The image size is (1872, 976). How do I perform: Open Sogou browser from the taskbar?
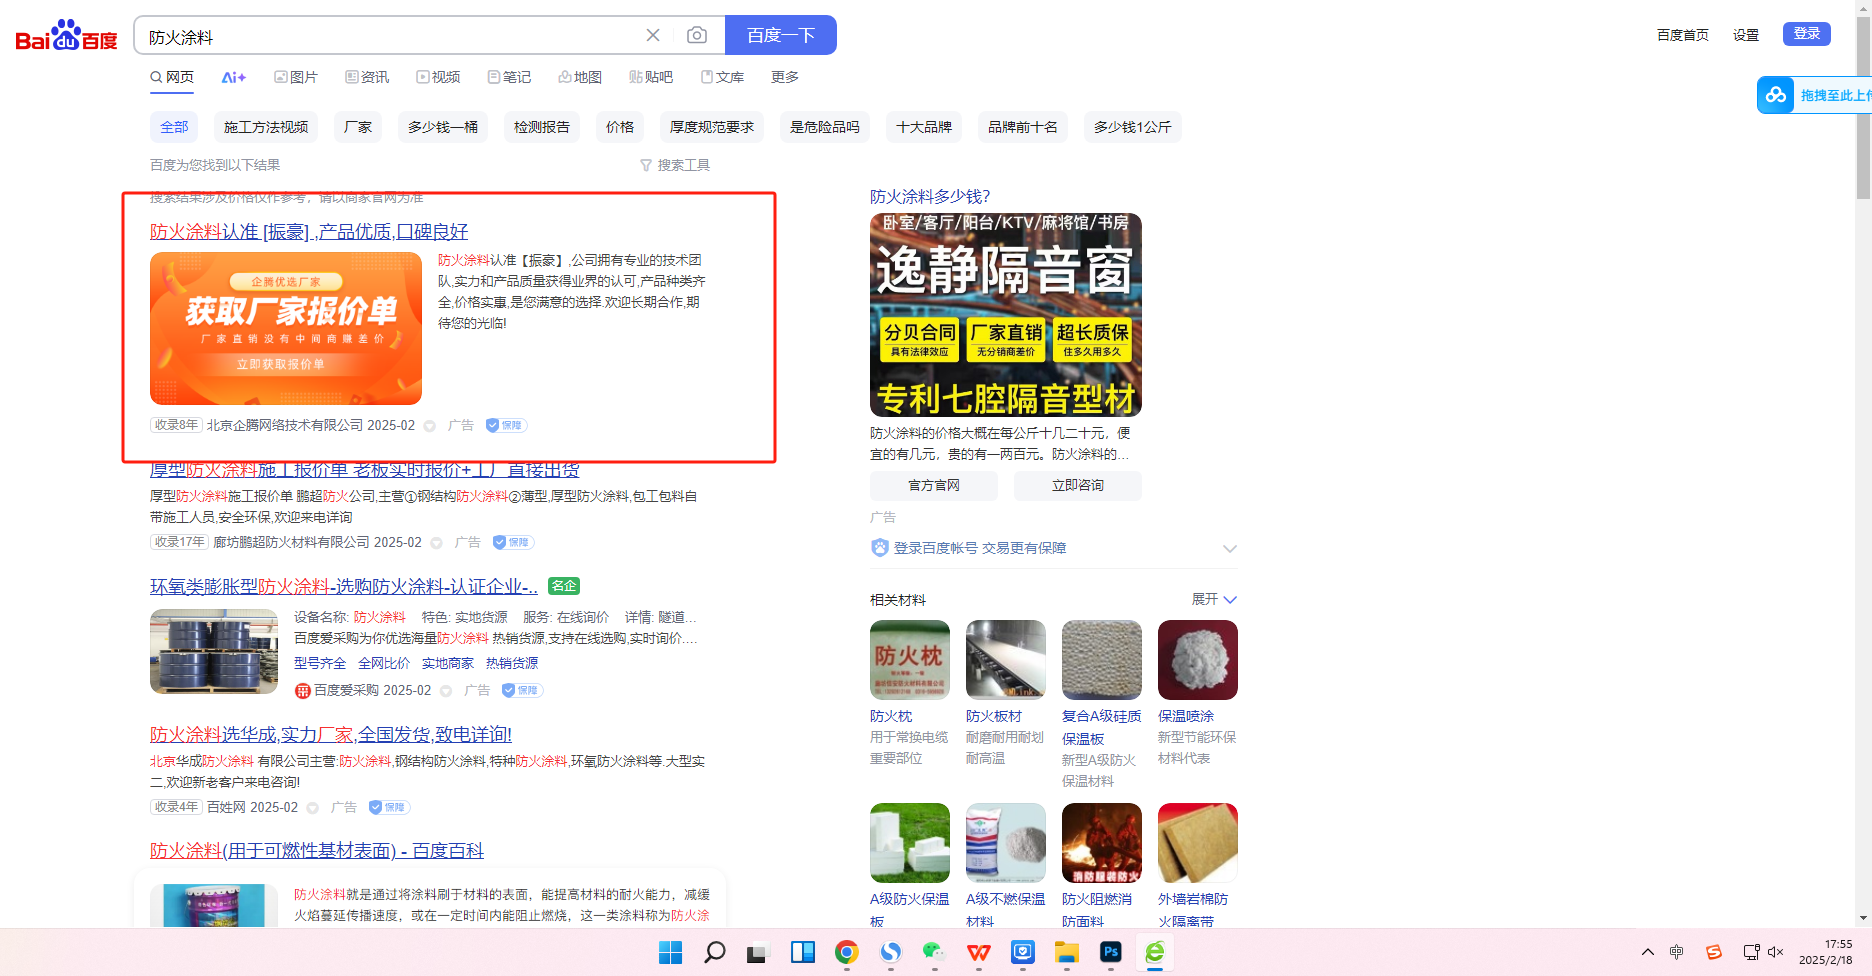tap(890, 952)
